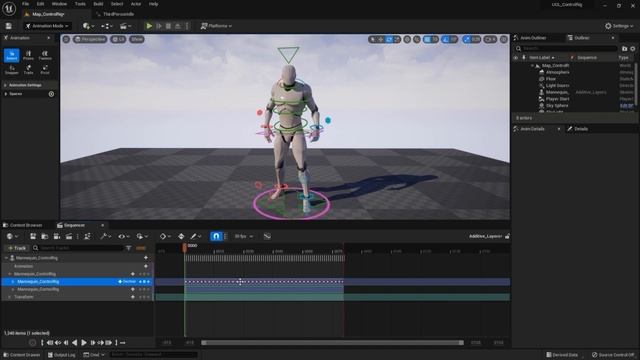This screenshot has height=360, width=640.
Task: Click the Unreal Engine logo icon
Action: click(x=9, y=9)
